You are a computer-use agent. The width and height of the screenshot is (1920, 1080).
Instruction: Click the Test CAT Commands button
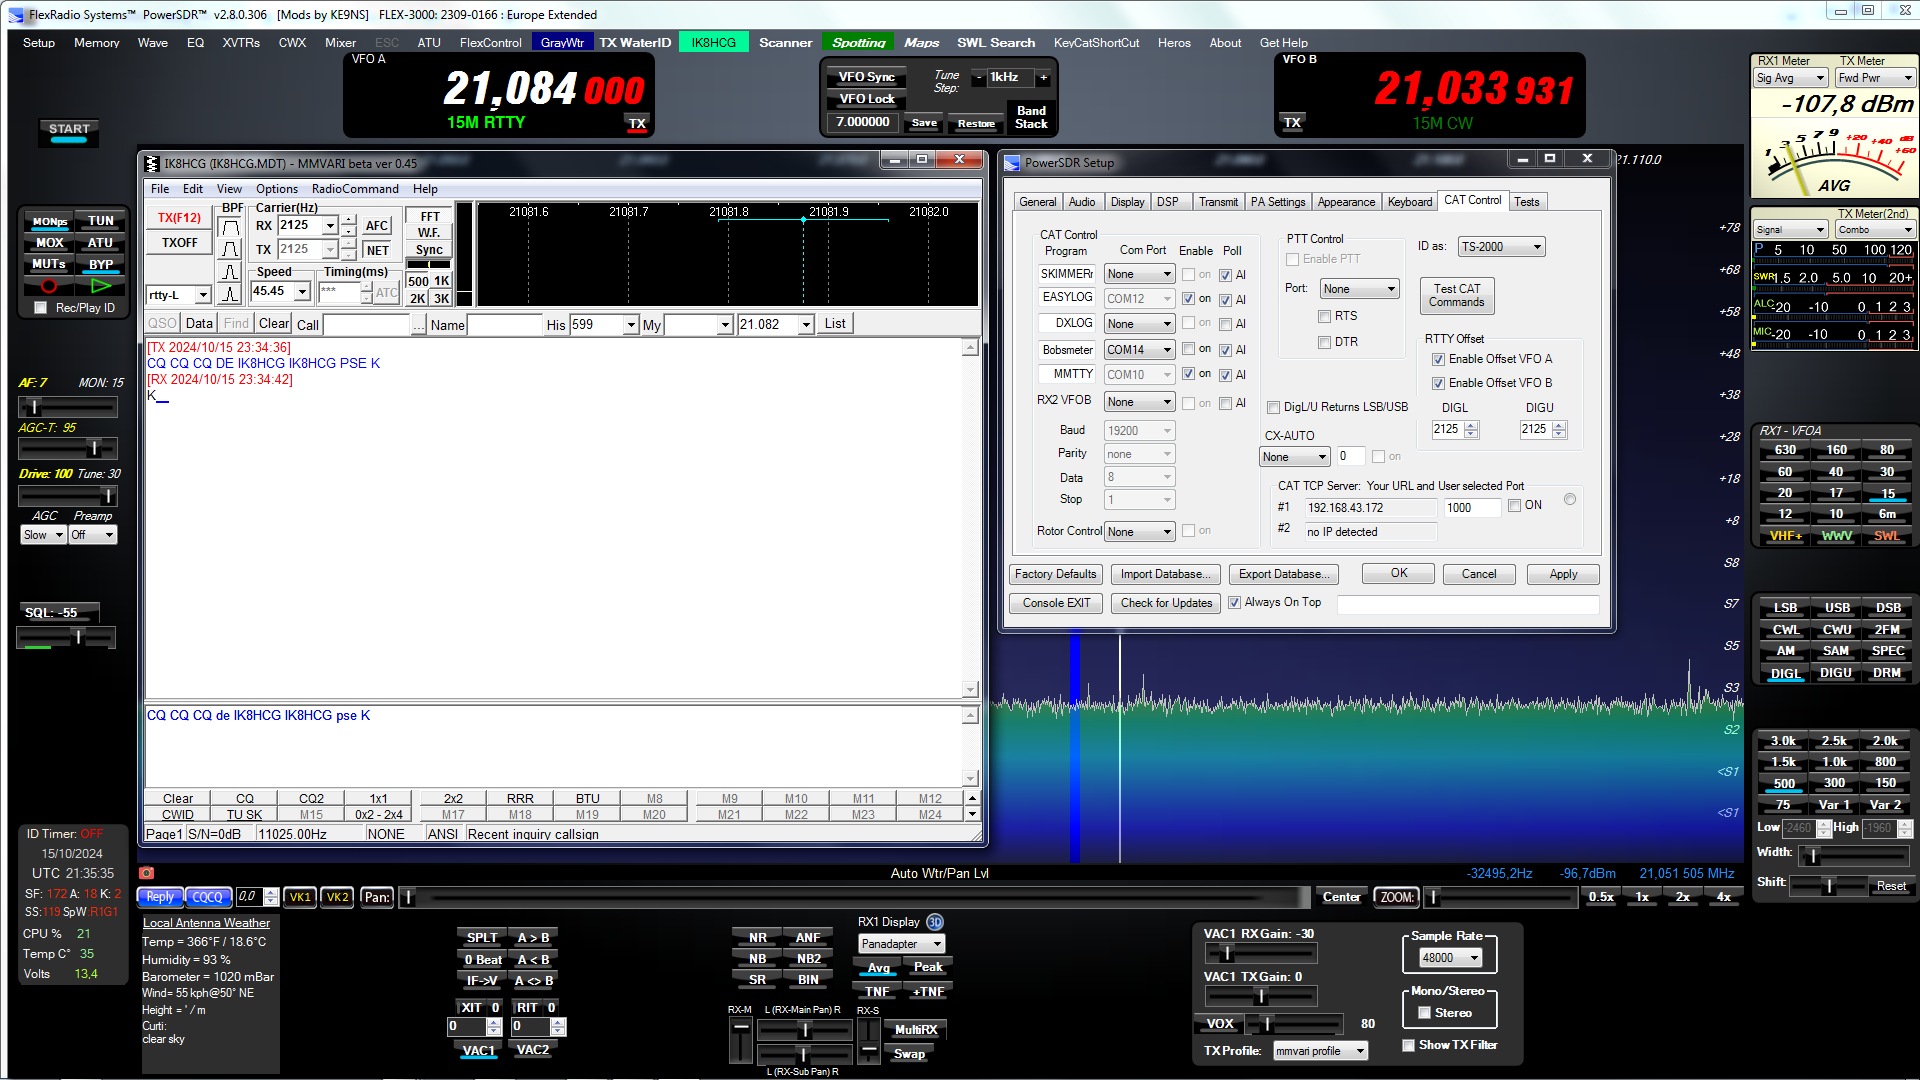coord(1457,295)
